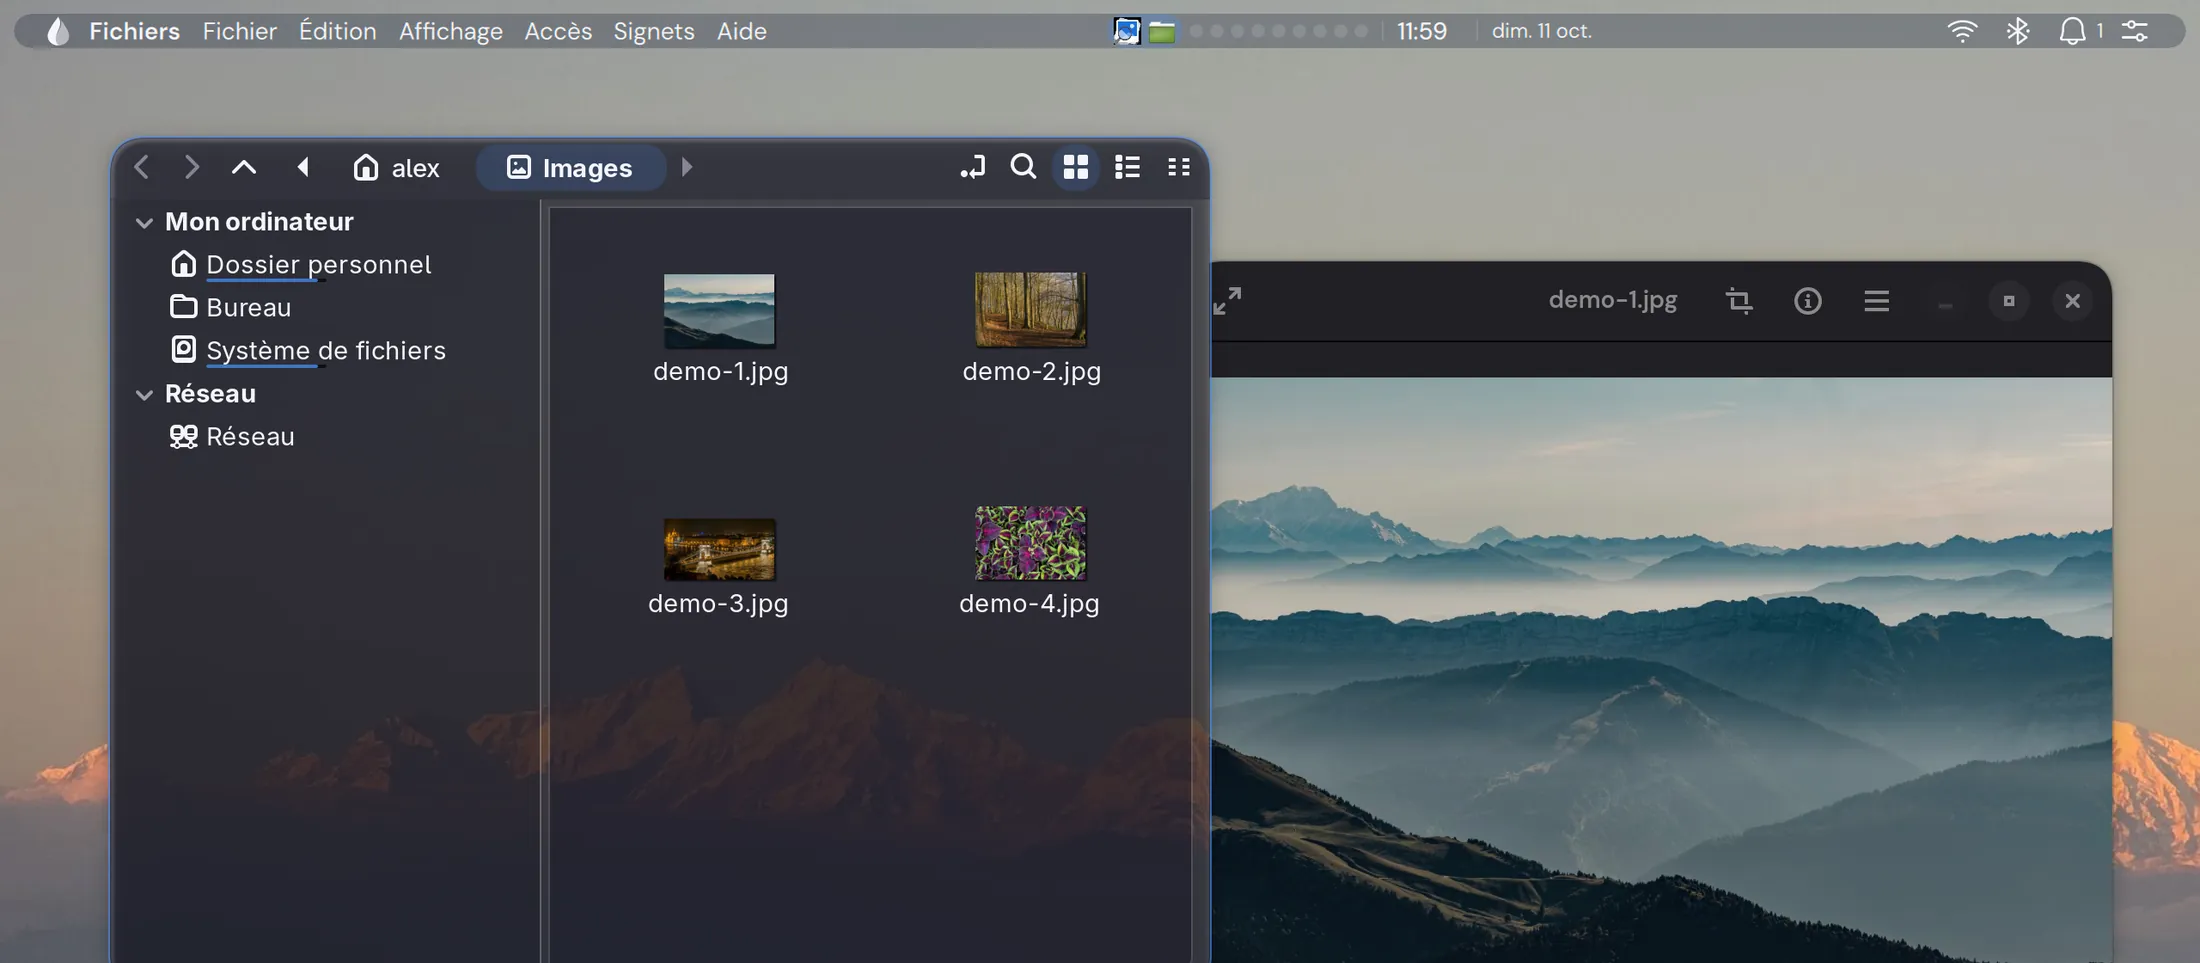Select the demo-3.jpg thumbnail
Screen dimensions: 2200x963
[x=719, y=548]
